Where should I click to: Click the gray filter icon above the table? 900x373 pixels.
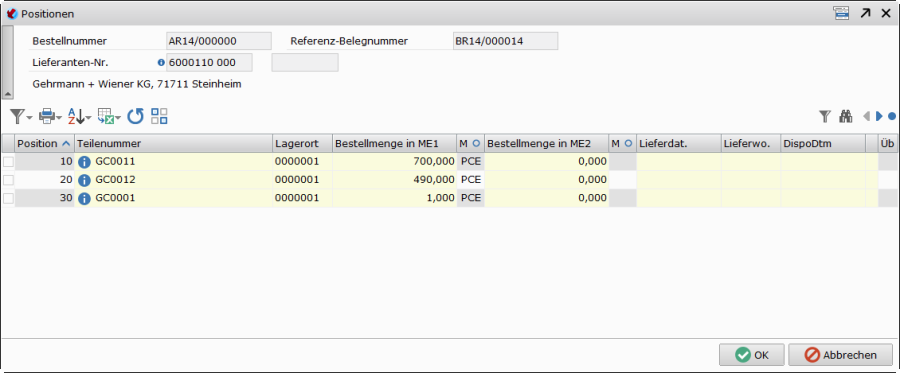click(825, 116)
